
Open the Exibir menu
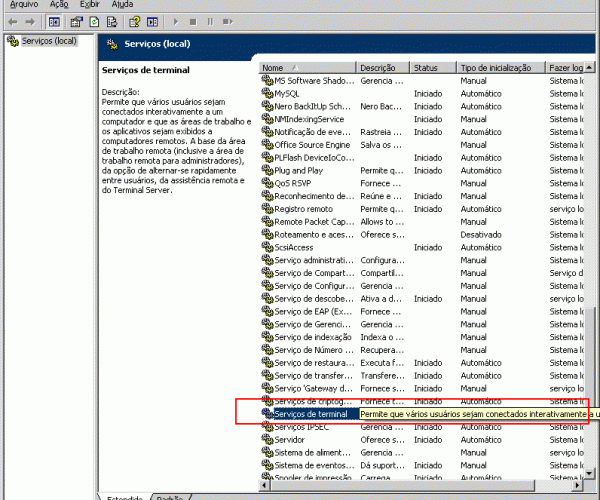pyautogui.click(x=90, y=4)
